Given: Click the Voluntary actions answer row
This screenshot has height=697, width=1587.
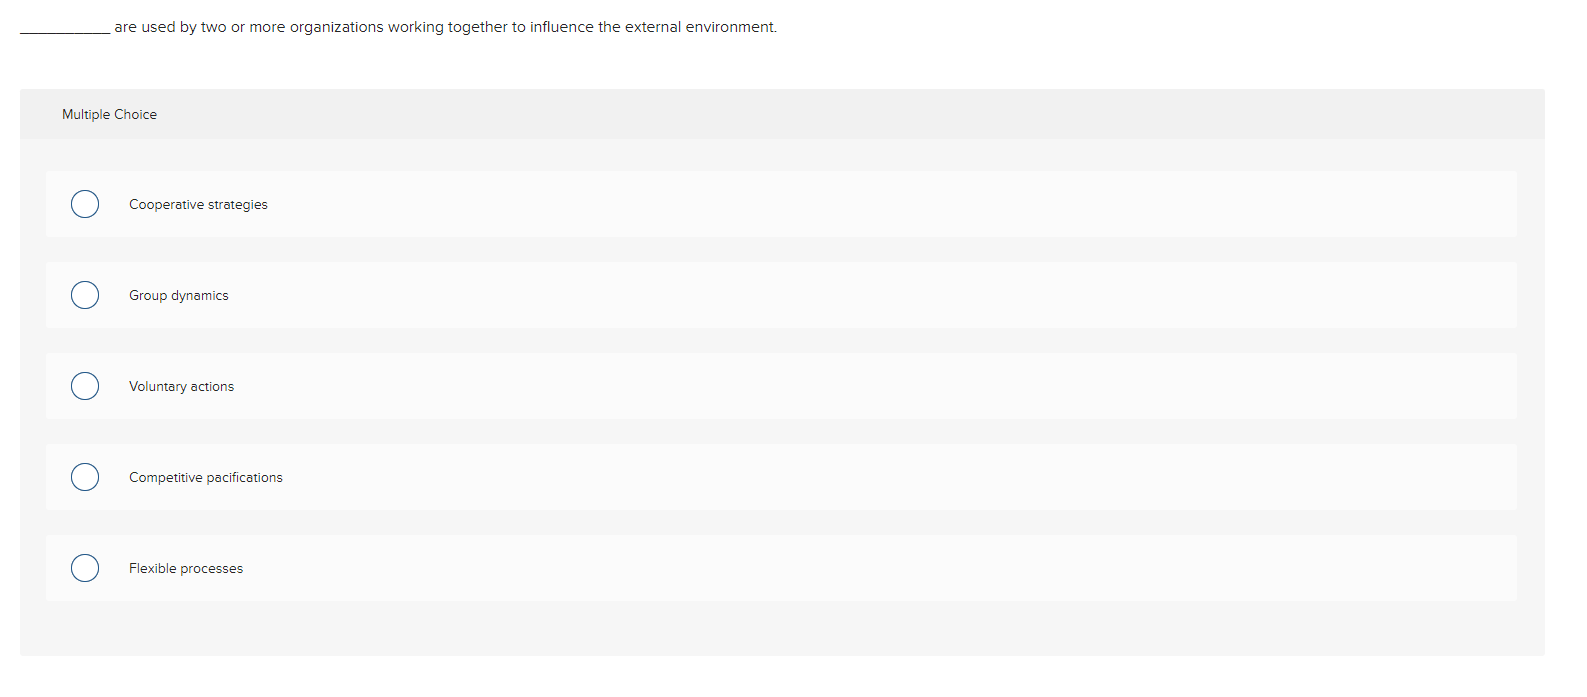Looking at the screenshot, I should click(x=700, y=386).
